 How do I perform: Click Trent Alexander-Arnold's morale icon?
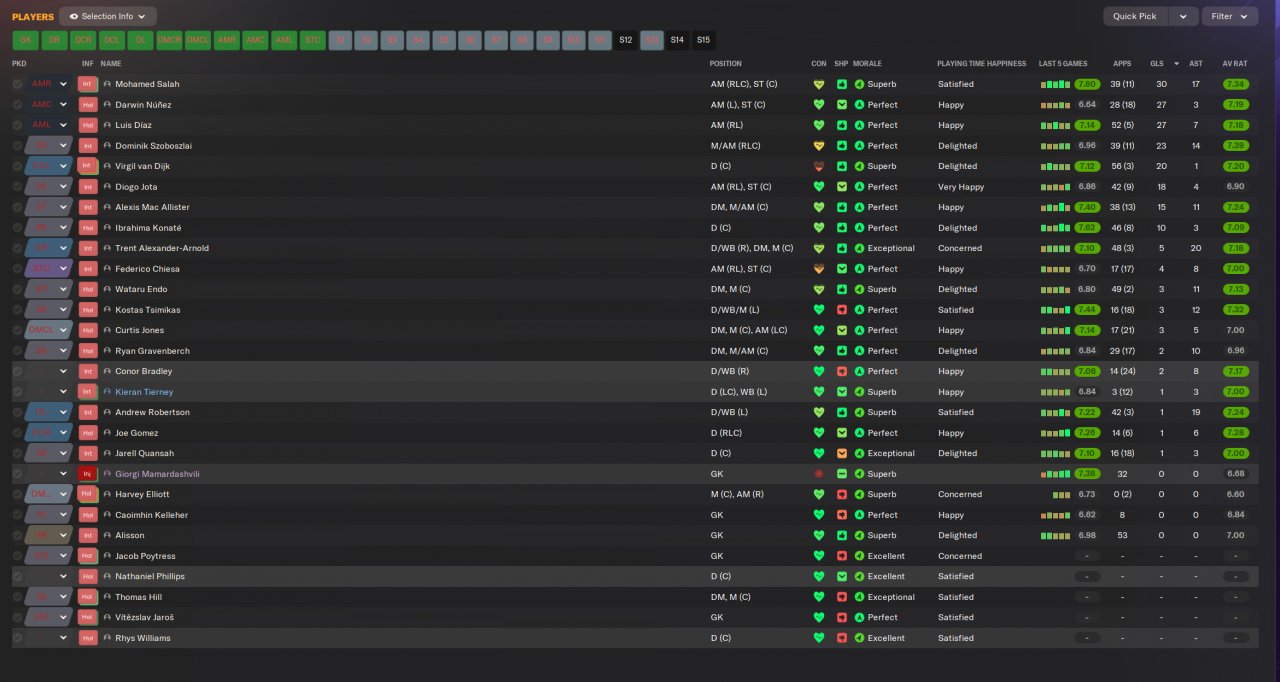pos(859,248)
